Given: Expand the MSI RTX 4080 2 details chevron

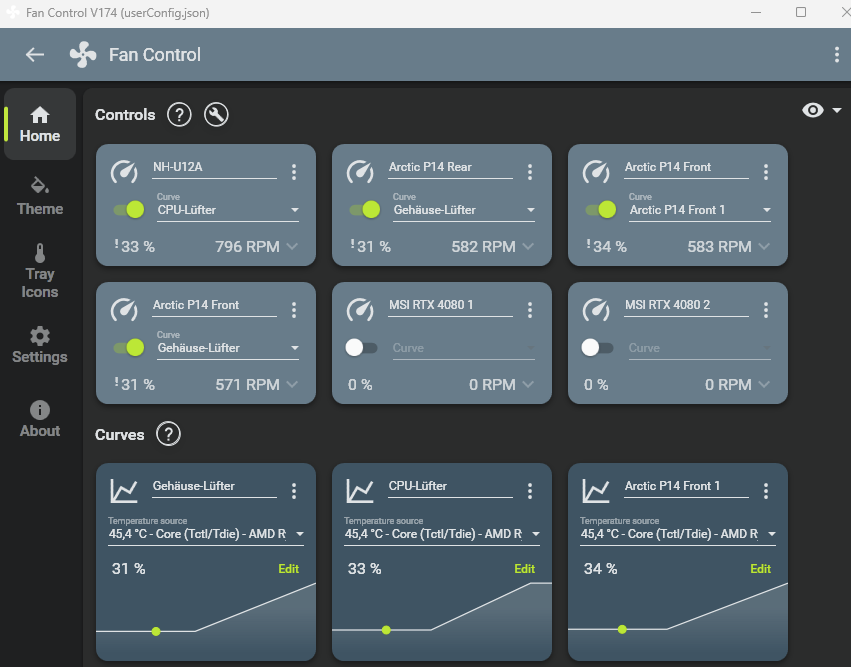Looking at the screenshot, I should (x=764, y=384).
